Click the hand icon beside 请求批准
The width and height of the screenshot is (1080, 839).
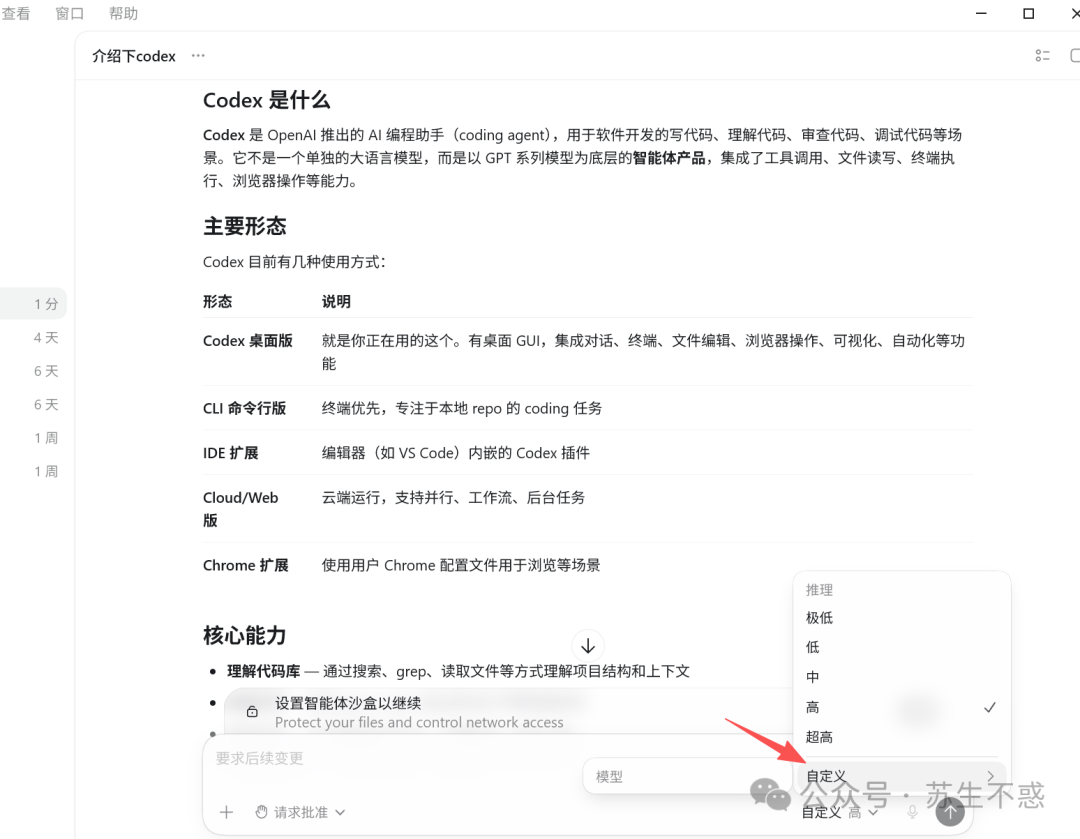261,812
